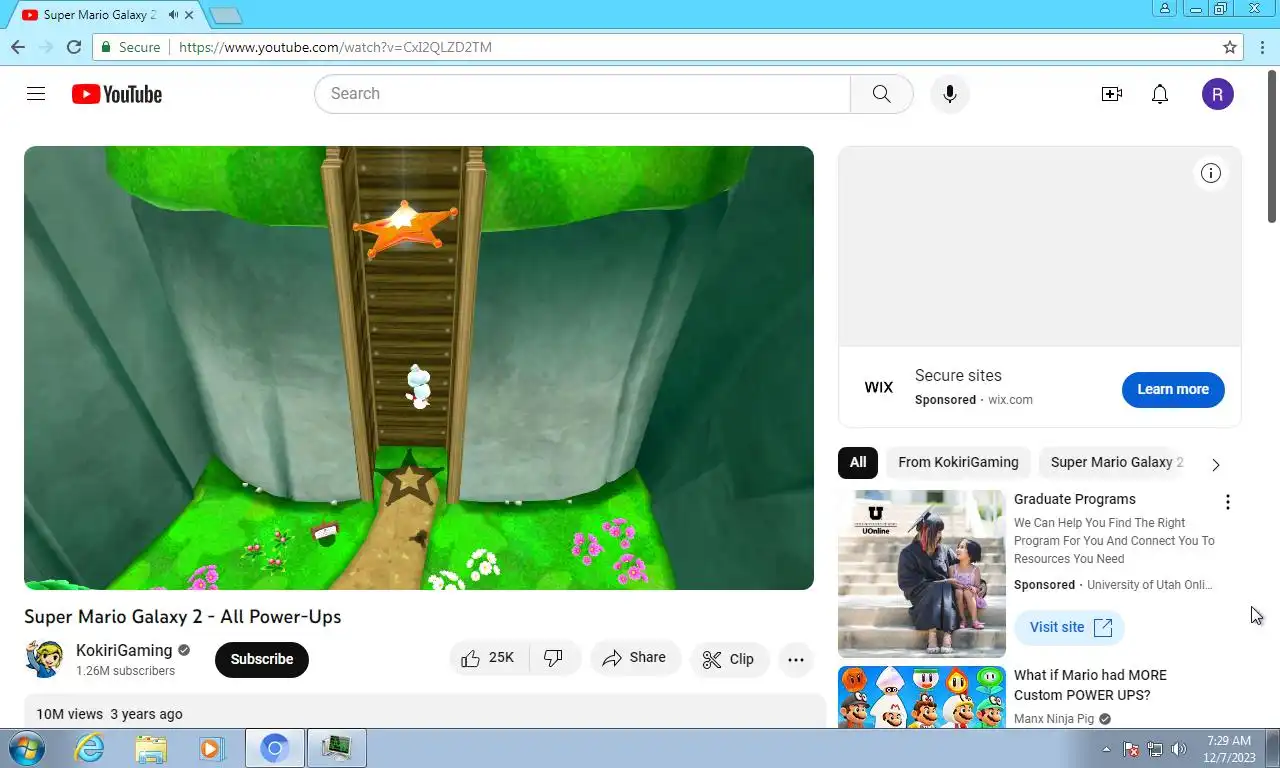Click the video player to pause
The height and width of the screenshot is (768, 1280).
point(419,368)
